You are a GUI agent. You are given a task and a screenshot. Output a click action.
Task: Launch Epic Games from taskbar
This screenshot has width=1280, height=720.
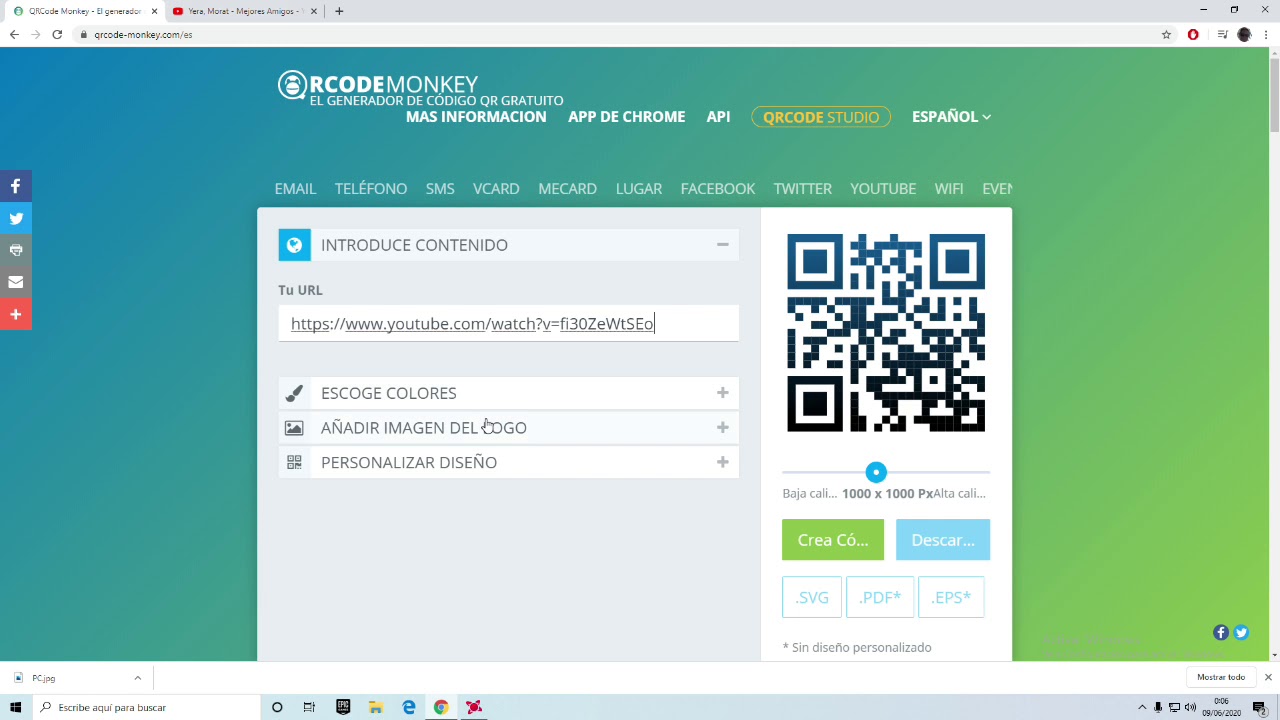coord(343,707)
